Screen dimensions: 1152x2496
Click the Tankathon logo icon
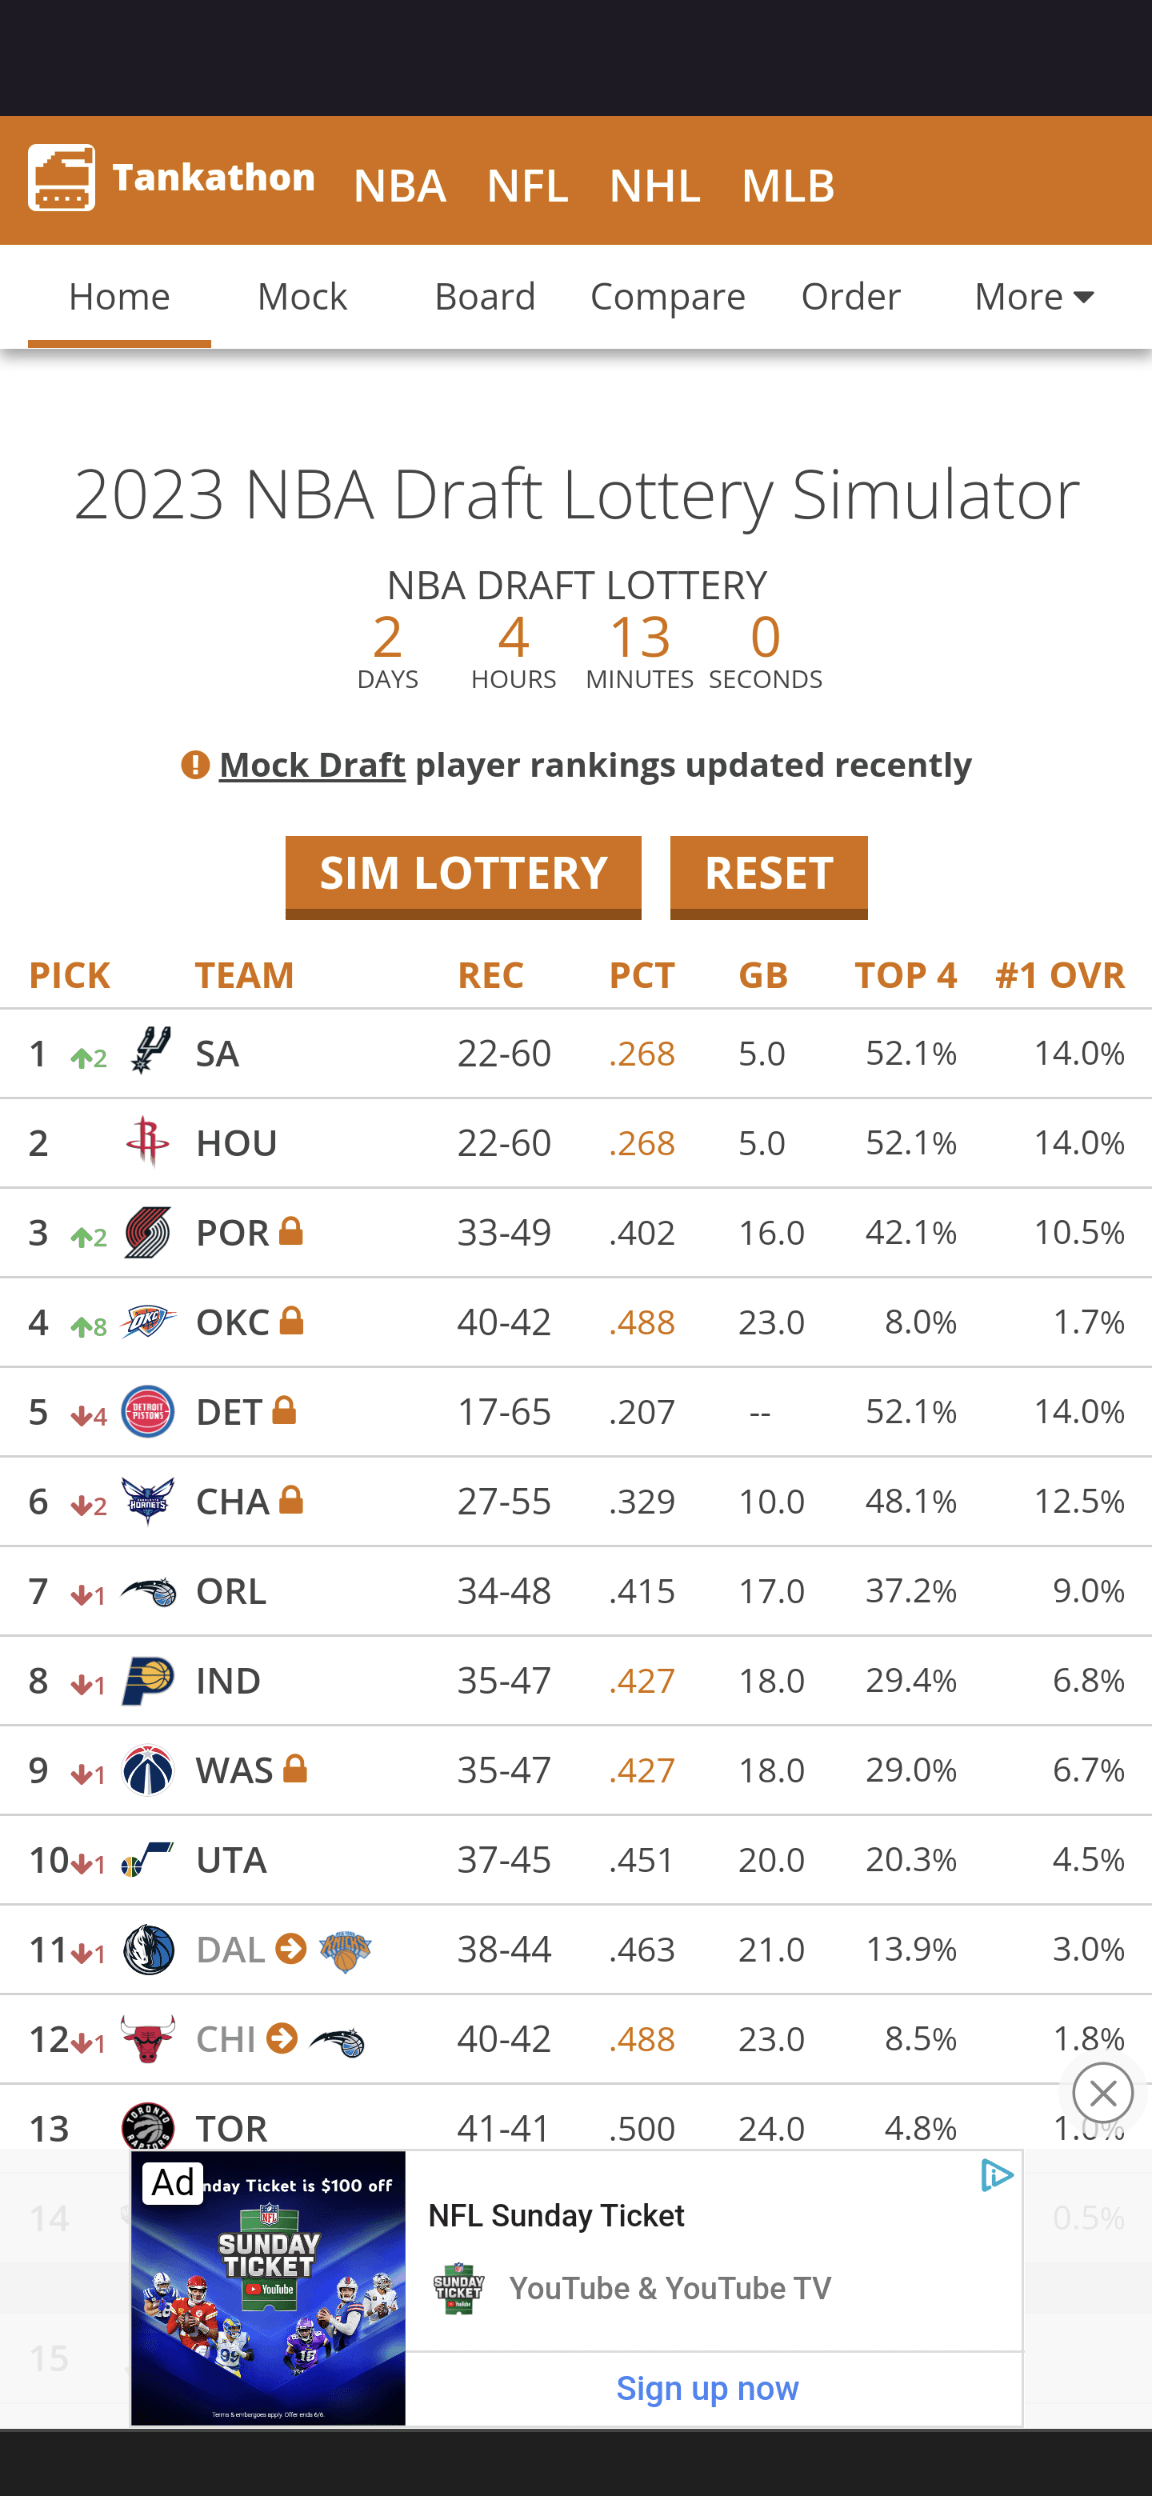(61, 178)
